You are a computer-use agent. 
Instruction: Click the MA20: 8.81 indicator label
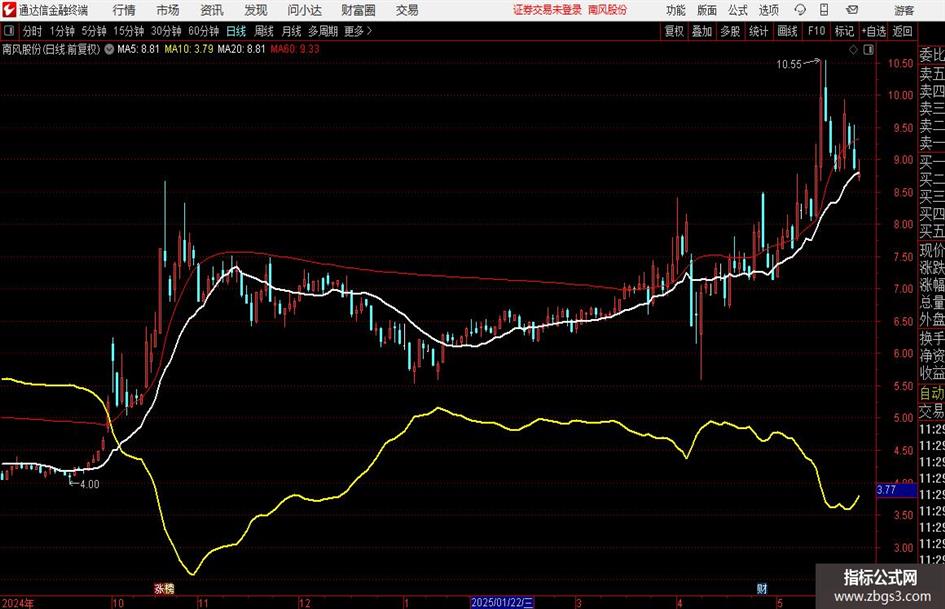pyautogui.click(x=241, y=49)
